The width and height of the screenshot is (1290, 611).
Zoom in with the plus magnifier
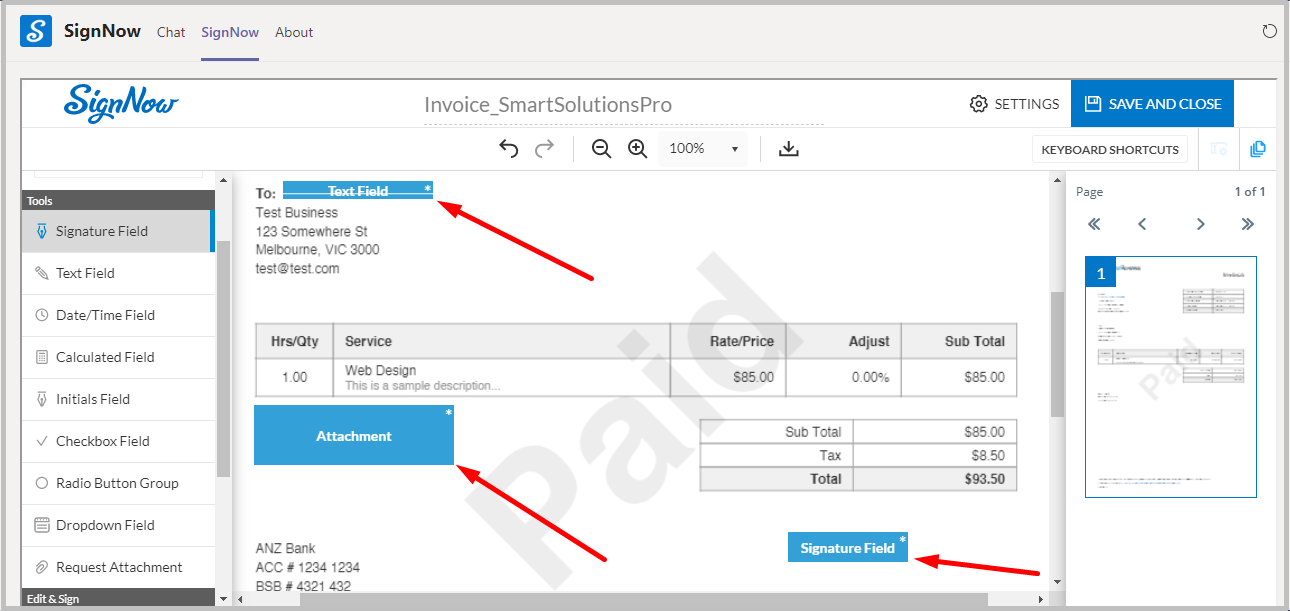(637, 149)
